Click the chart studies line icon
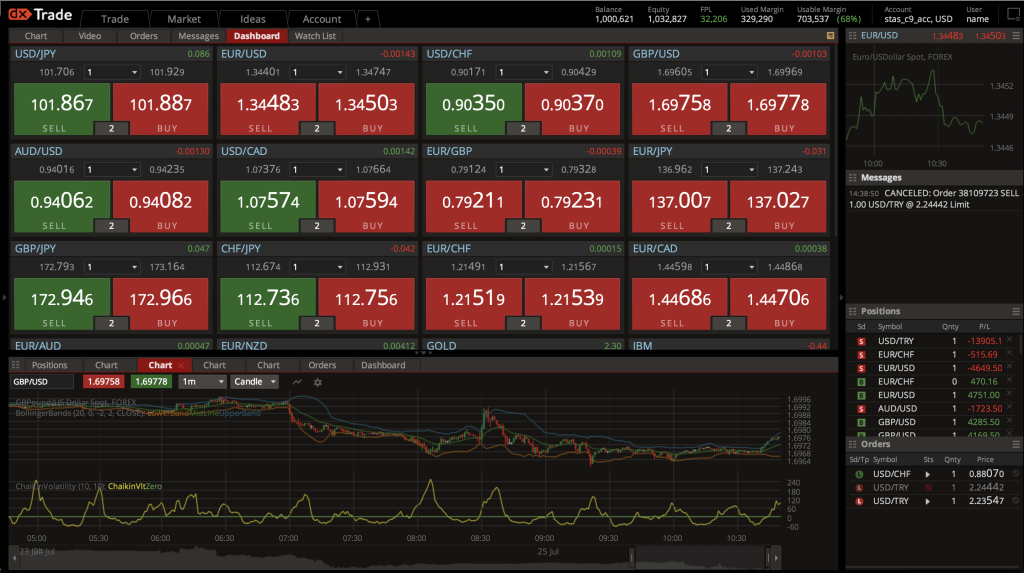This screenshot has width=1024, height=573. coord(297,382)
